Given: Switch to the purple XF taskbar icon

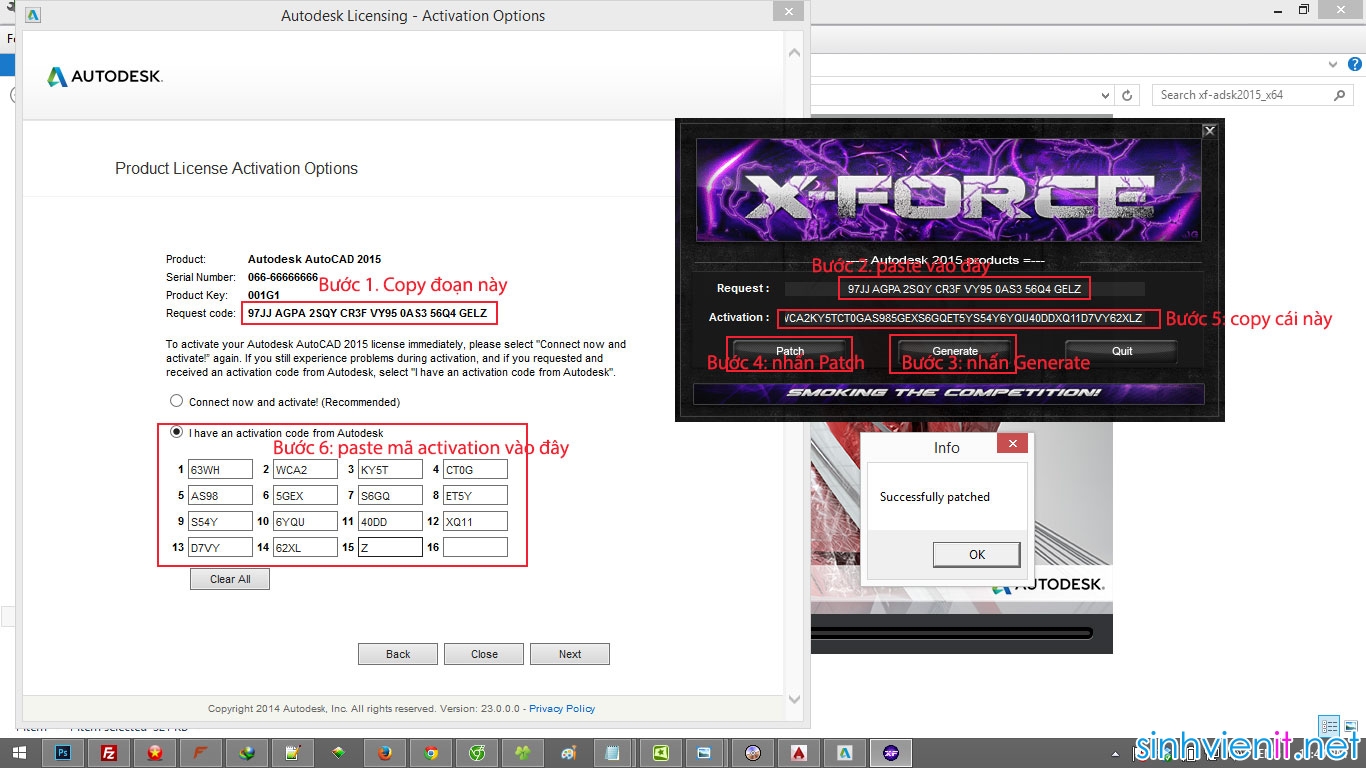Looking at the screenshot, I should (890, 753).
